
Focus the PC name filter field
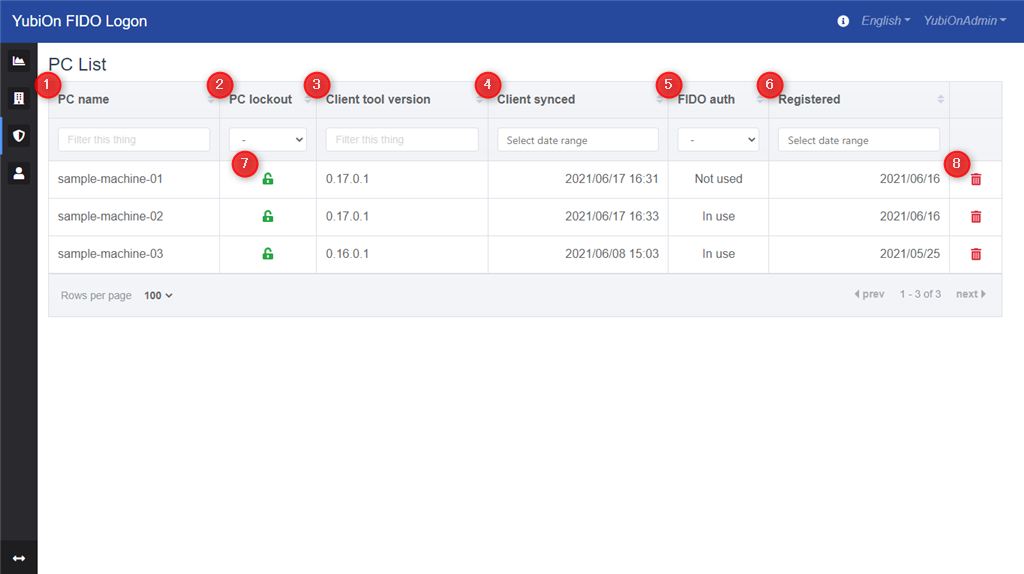(134, 140)
